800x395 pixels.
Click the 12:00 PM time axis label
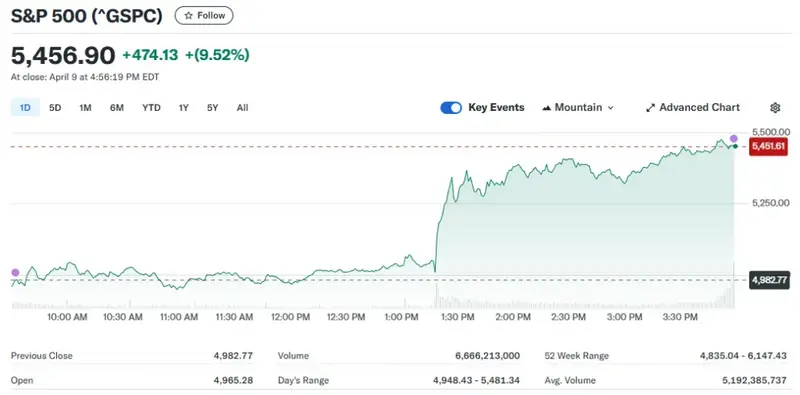coord(290,317)
